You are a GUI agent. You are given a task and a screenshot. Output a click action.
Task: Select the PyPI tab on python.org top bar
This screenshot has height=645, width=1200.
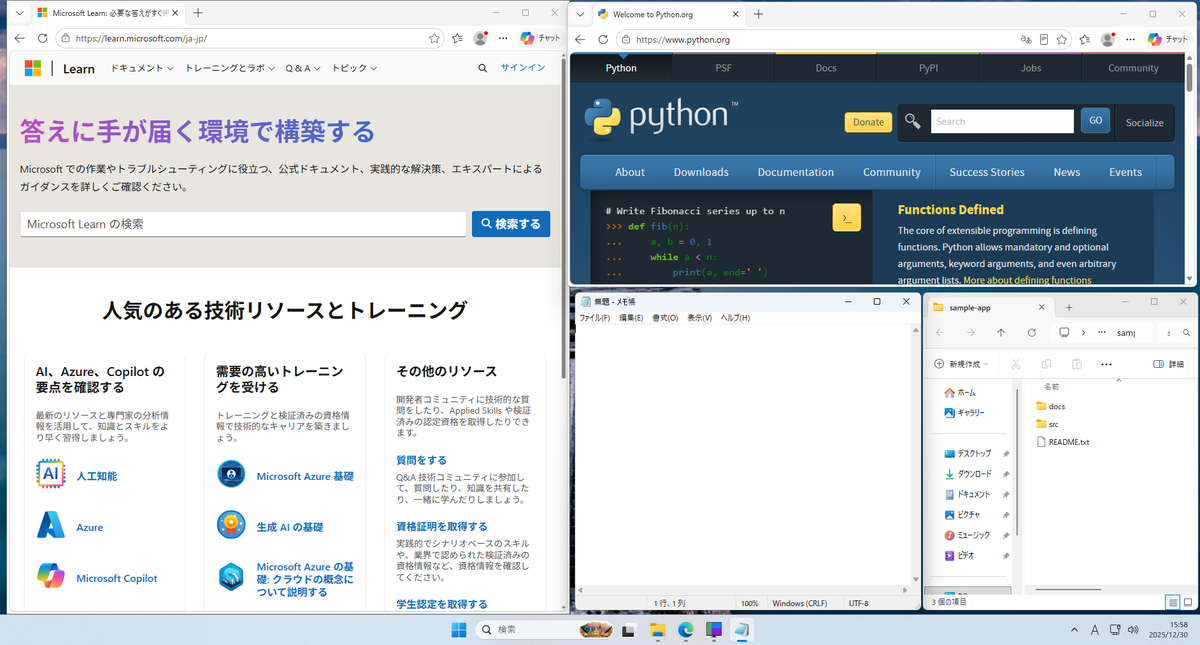click(x=929, y=68)
